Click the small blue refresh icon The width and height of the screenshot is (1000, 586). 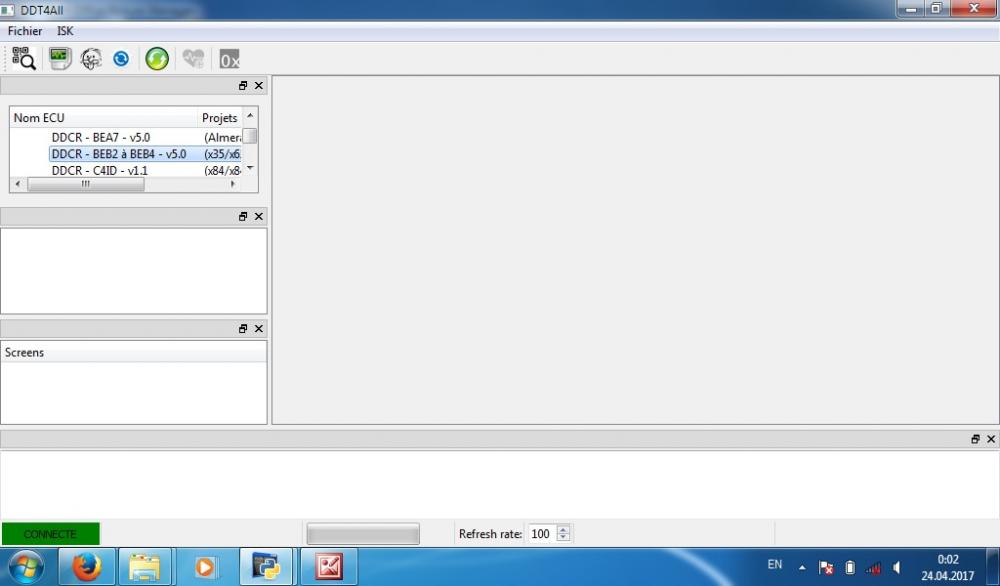pyautogui.click(x=121, y=59)
